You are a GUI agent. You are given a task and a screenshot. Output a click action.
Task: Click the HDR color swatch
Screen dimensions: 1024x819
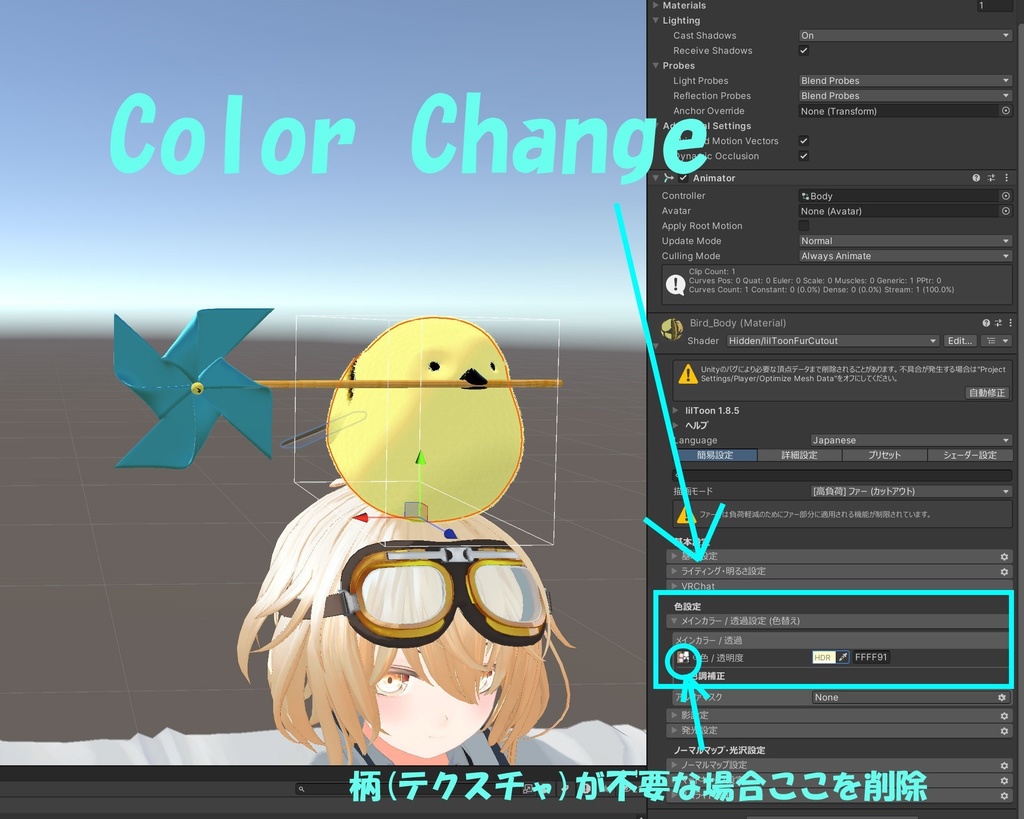[825, 657]
